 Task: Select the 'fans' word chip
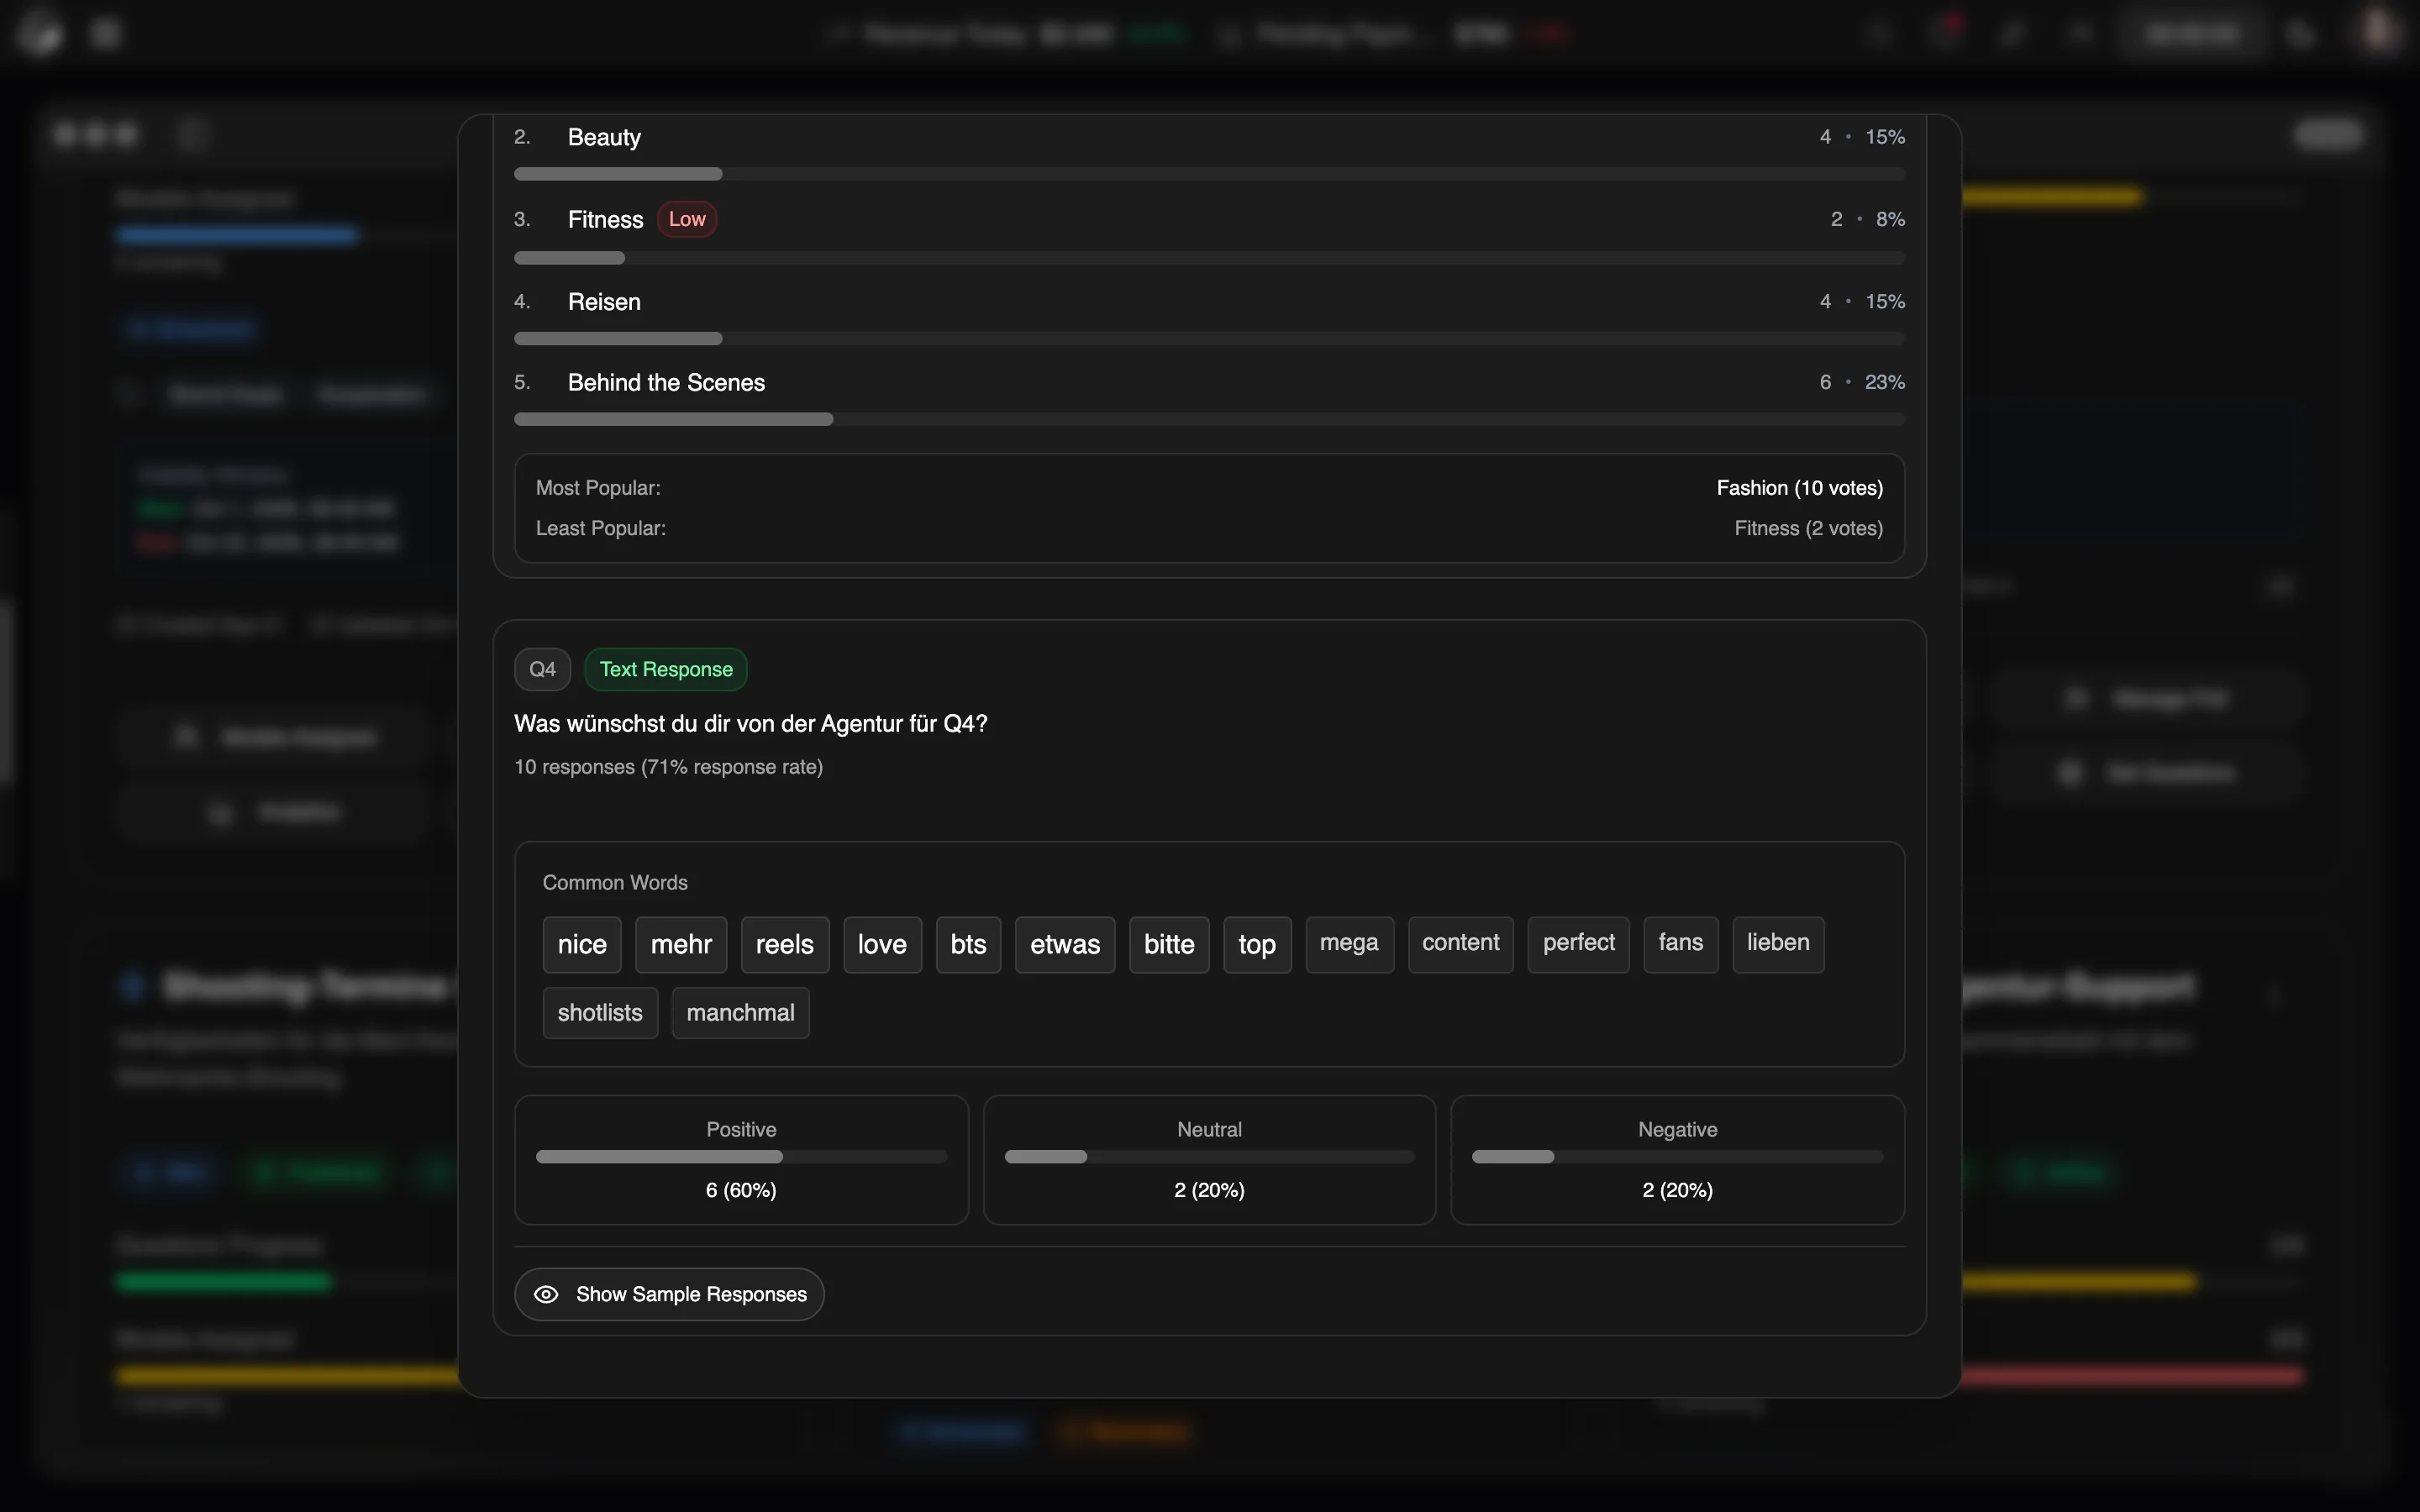[1680, 944]
